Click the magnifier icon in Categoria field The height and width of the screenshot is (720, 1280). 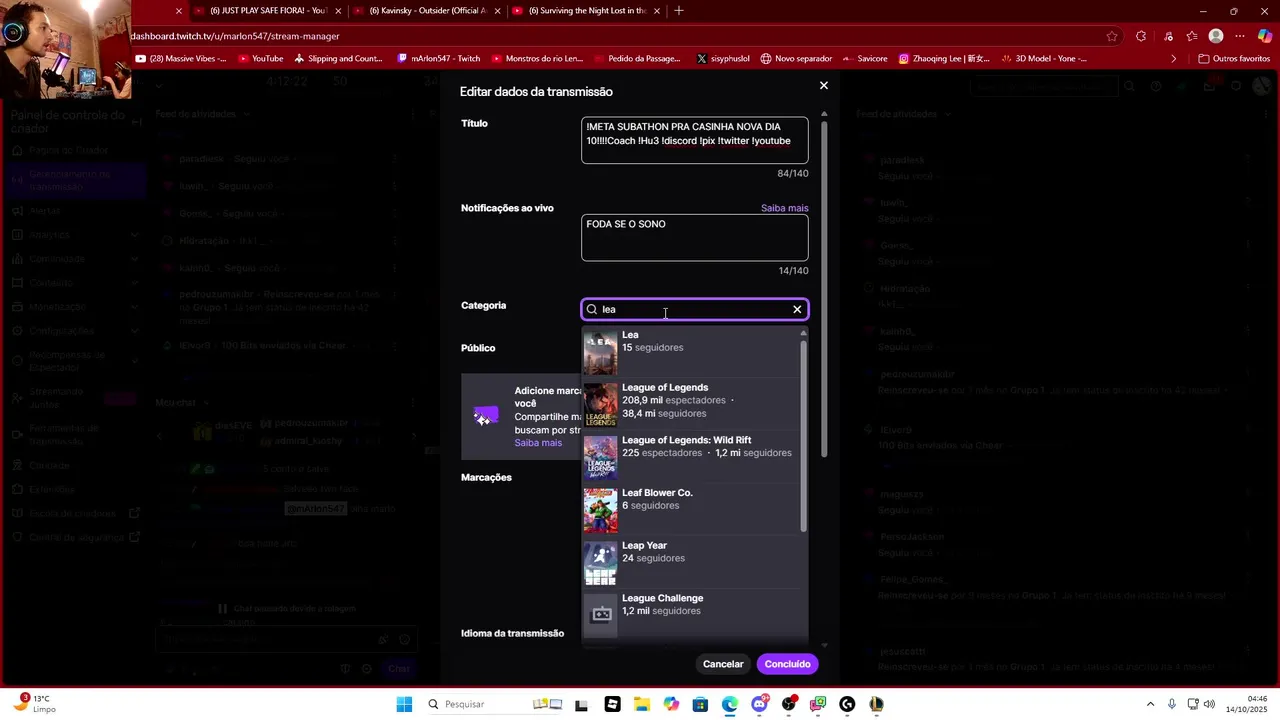592,309
